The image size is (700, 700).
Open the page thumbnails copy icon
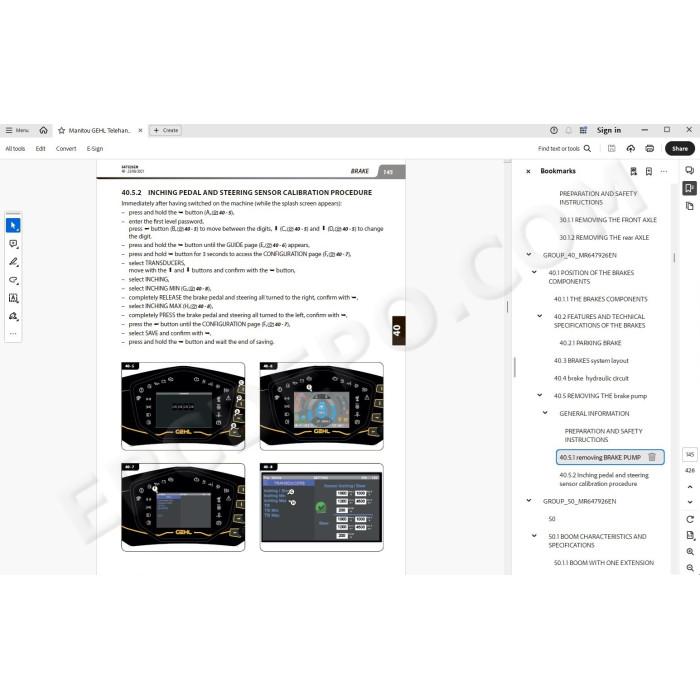coord(689,206)
